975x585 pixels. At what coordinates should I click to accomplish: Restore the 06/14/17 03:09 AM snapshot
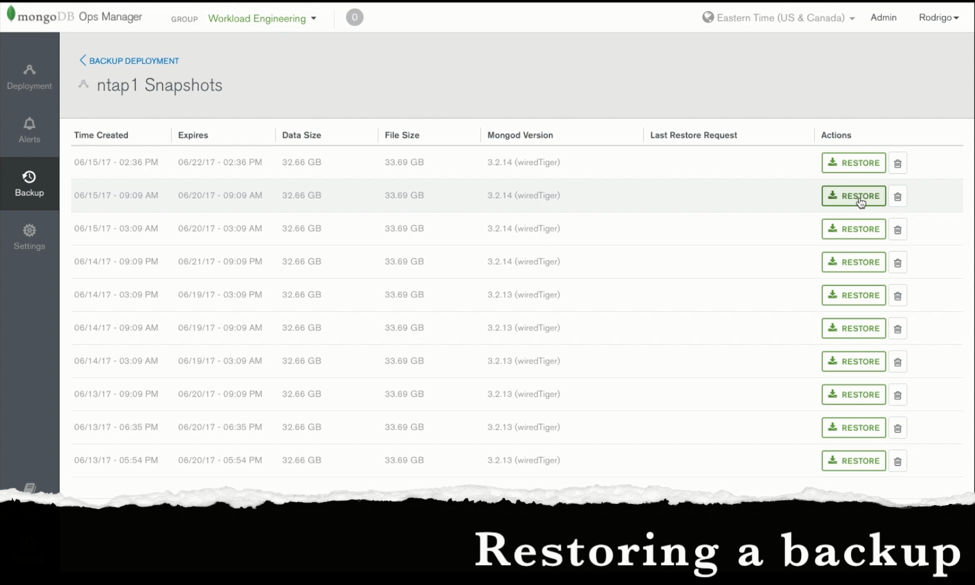tap(854, 361)
